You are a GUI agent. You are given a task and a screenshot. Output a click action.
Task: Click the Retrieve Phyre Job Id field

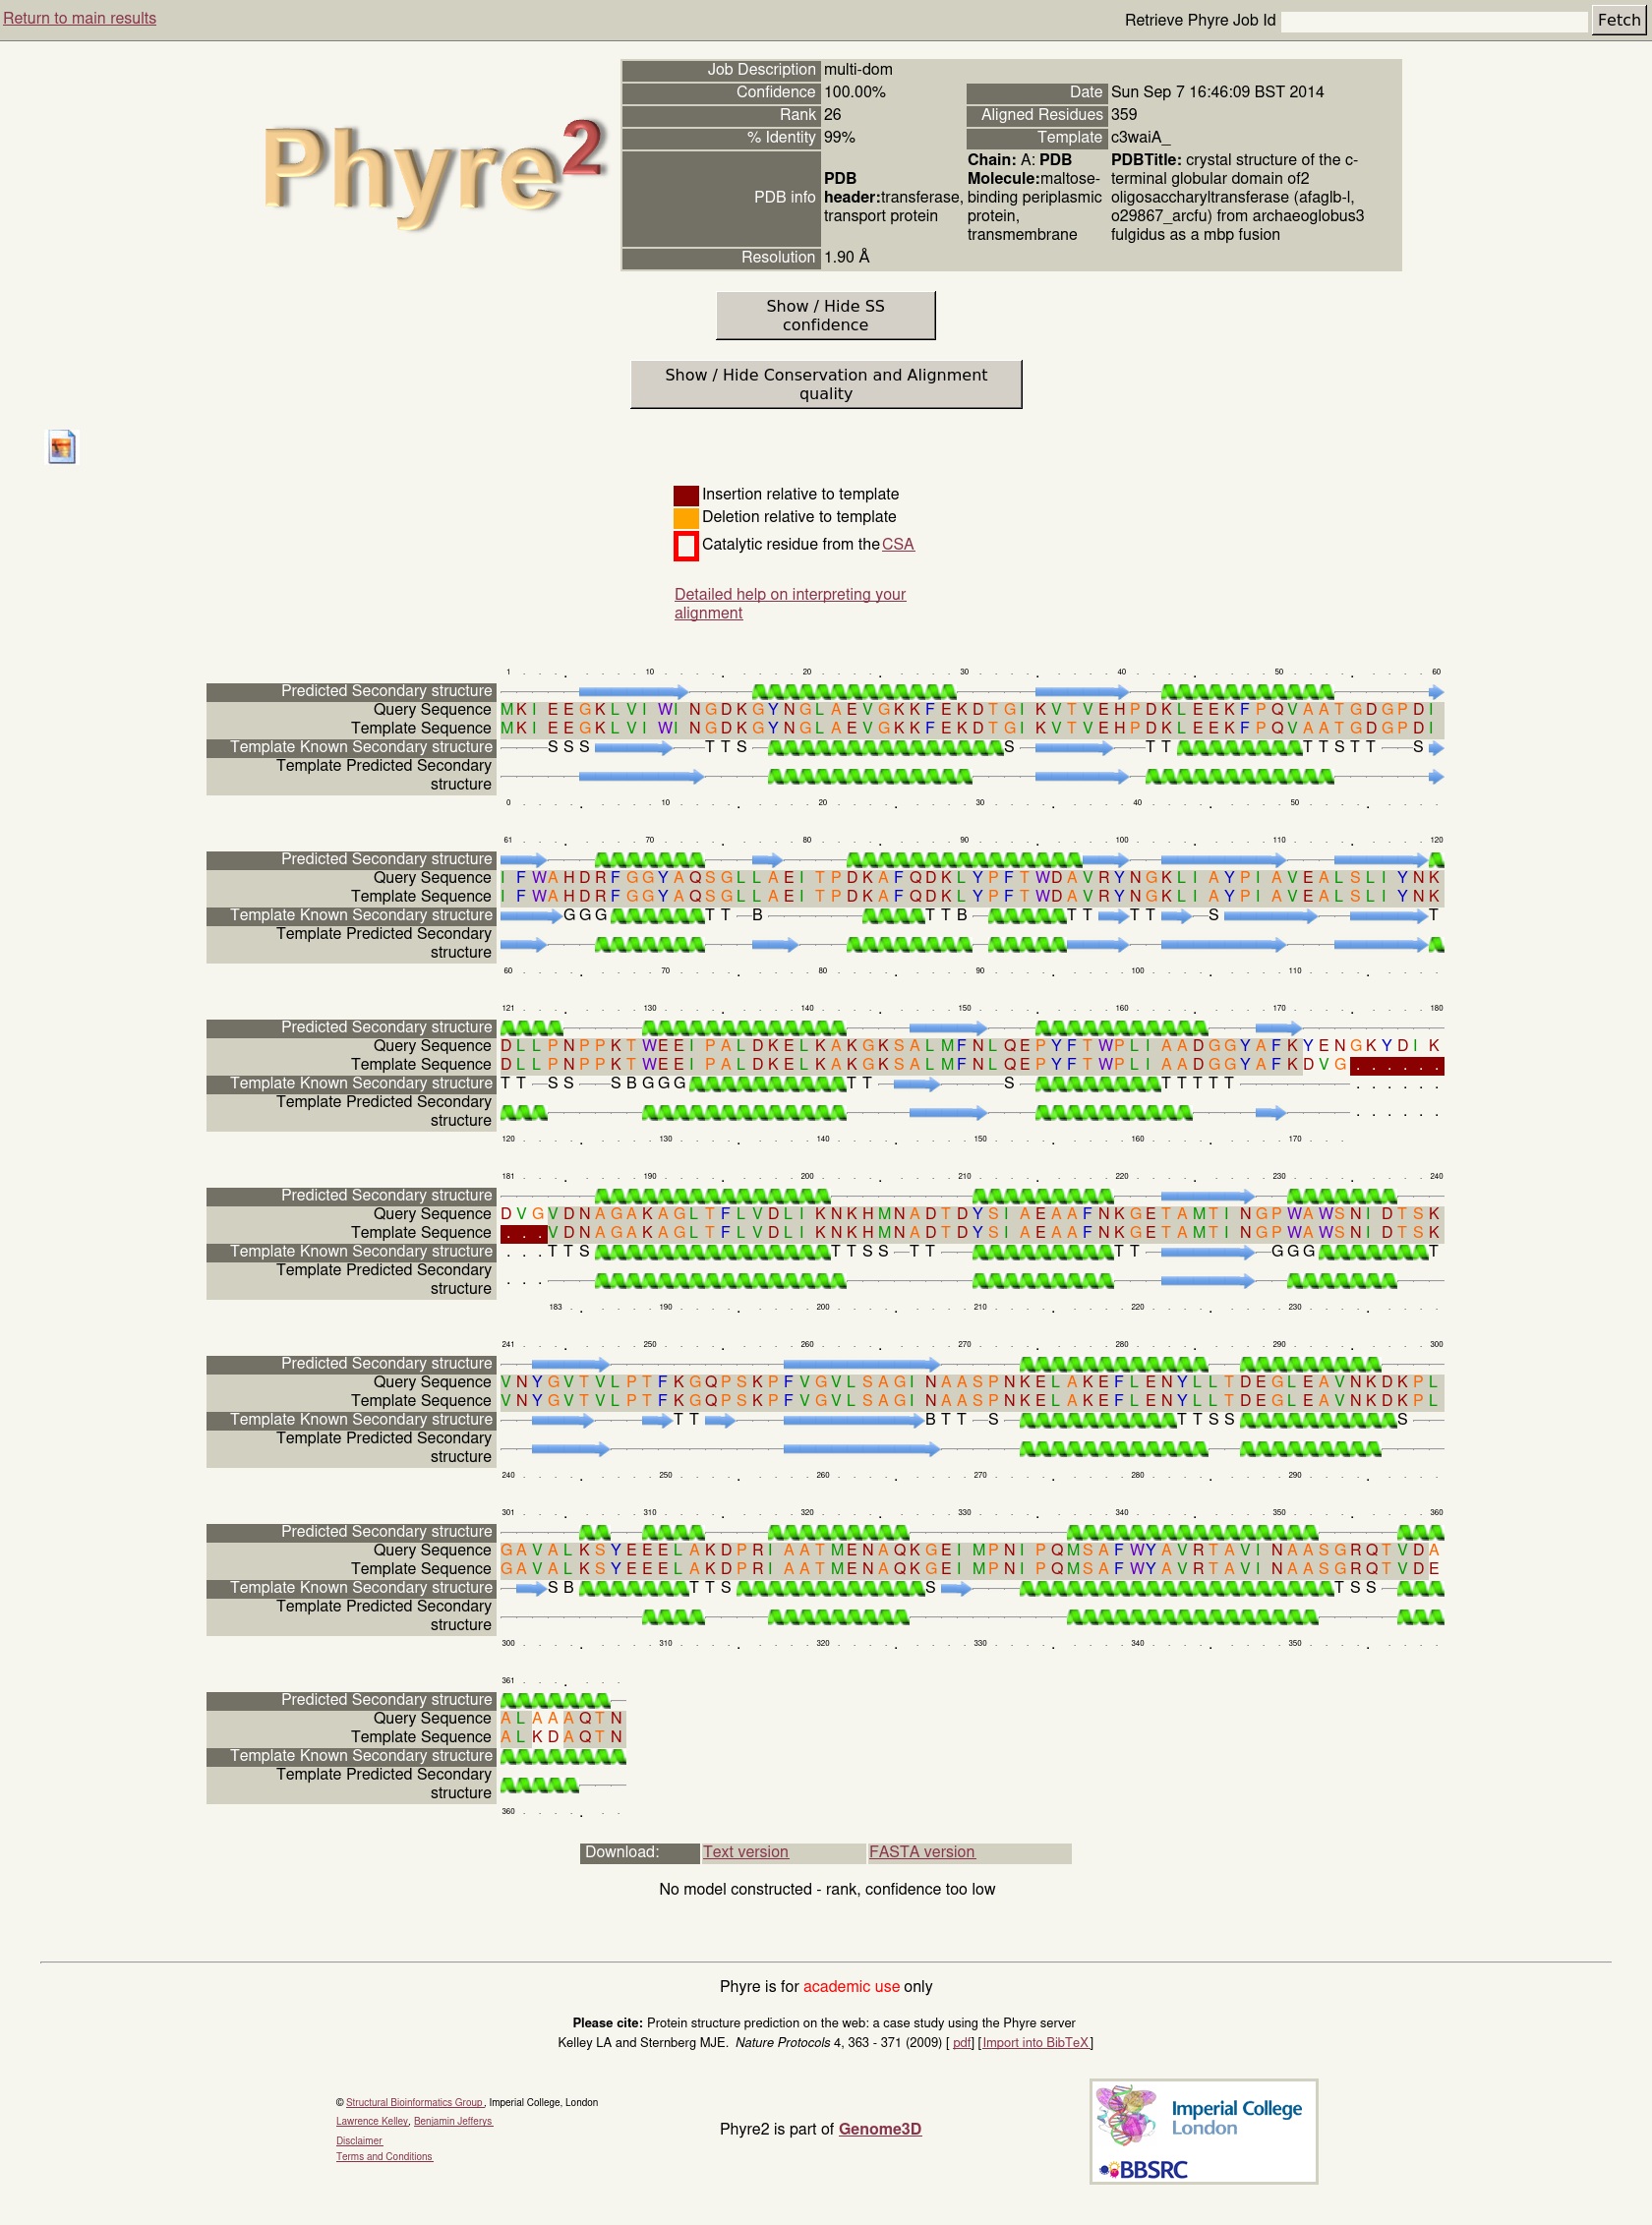click(x=1433, y=21)
